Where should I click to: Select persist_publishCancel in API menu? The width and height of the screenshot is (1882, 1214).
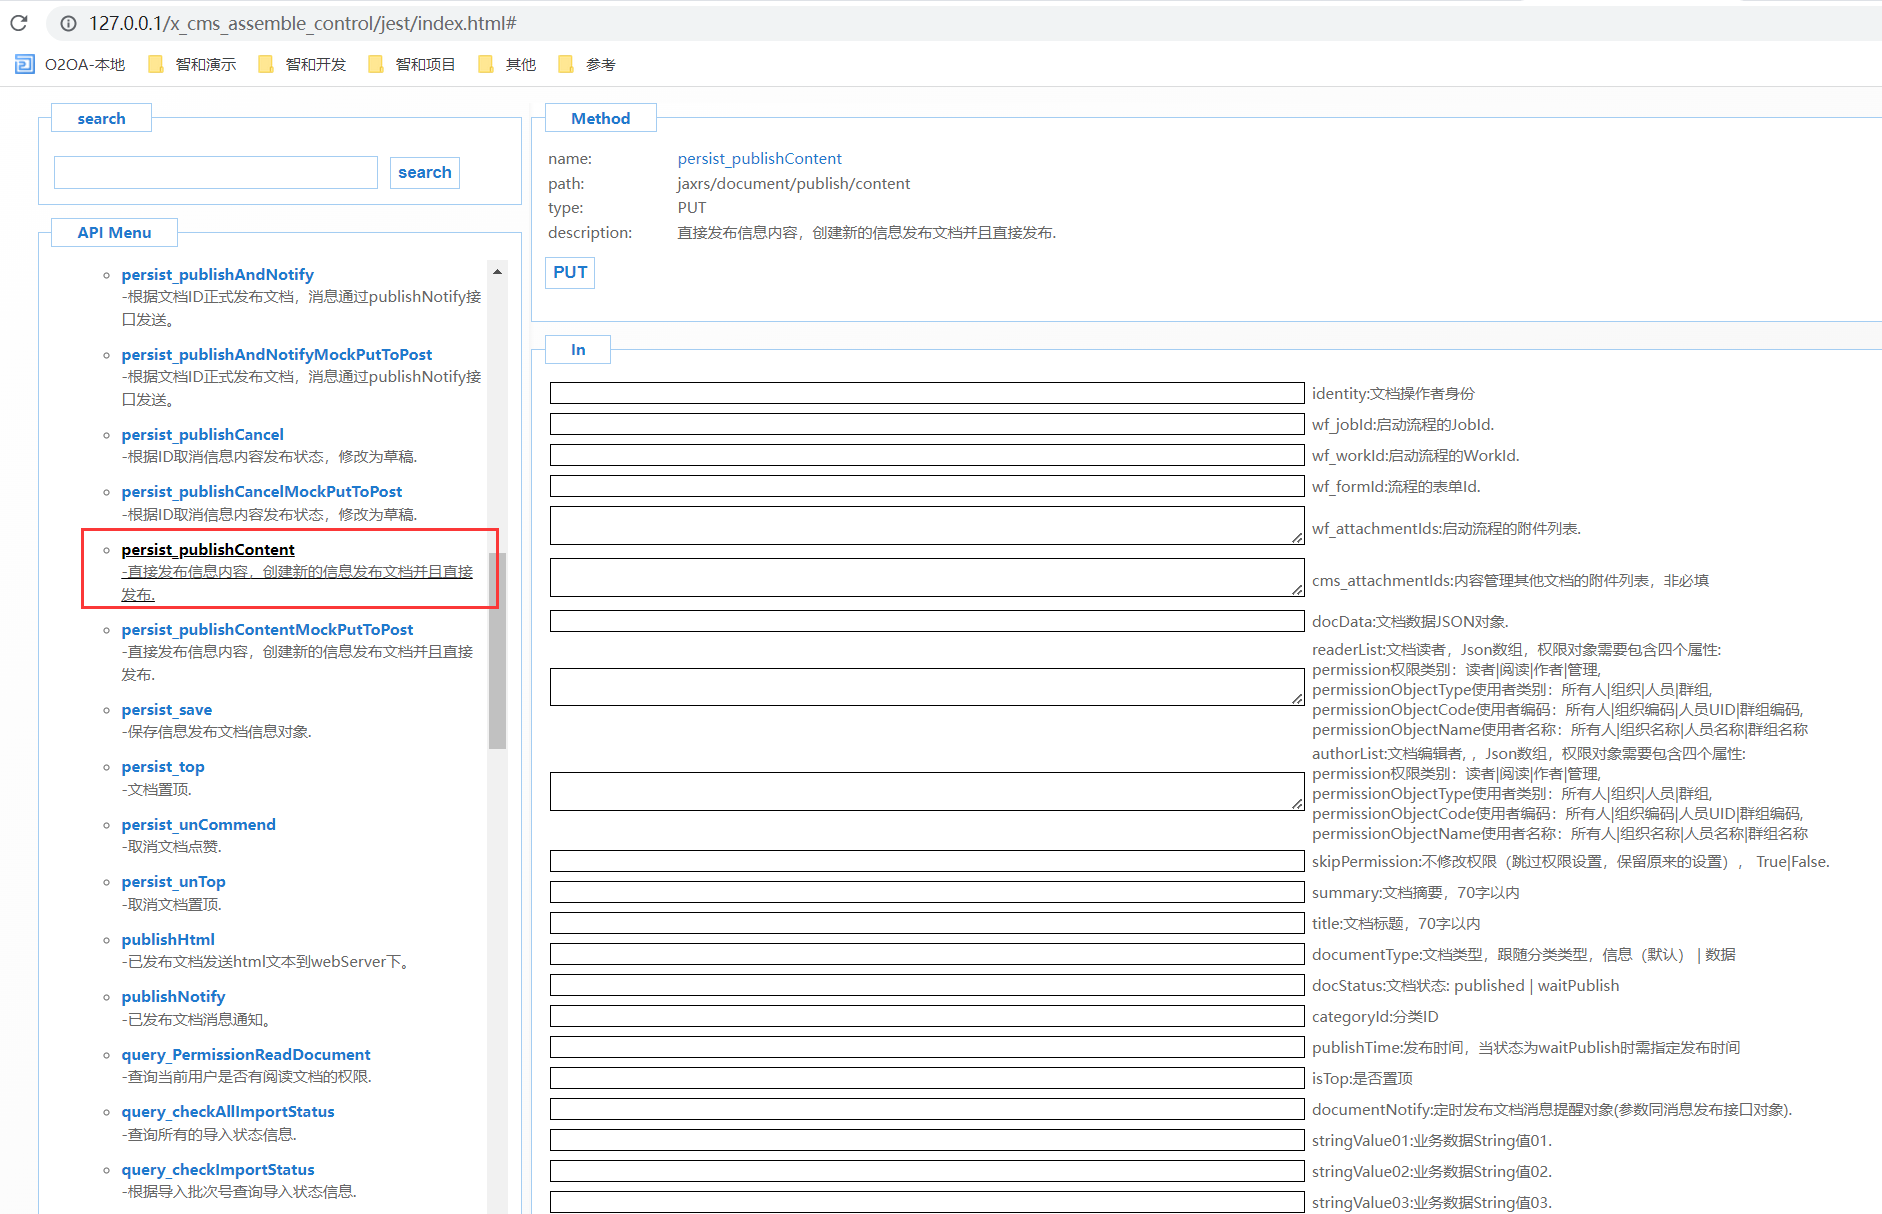click(x=203, y=434)
